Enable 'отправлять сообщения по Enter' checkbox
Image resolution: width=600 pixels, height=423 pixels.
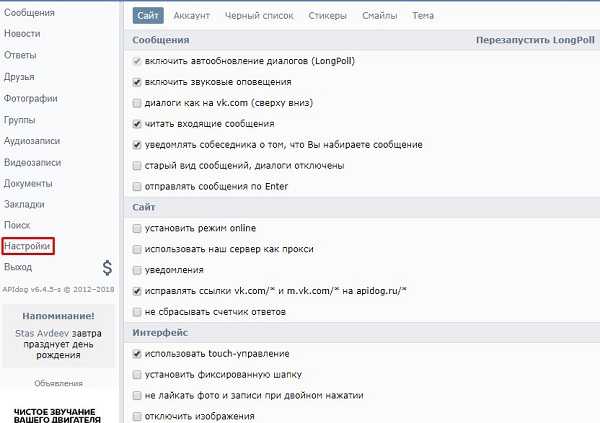[137, 186]
